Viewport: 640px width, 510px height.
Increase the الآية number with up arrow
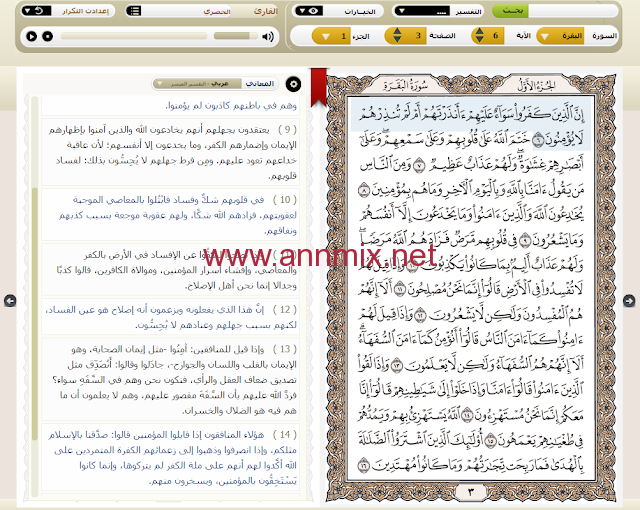pos(480,31)
